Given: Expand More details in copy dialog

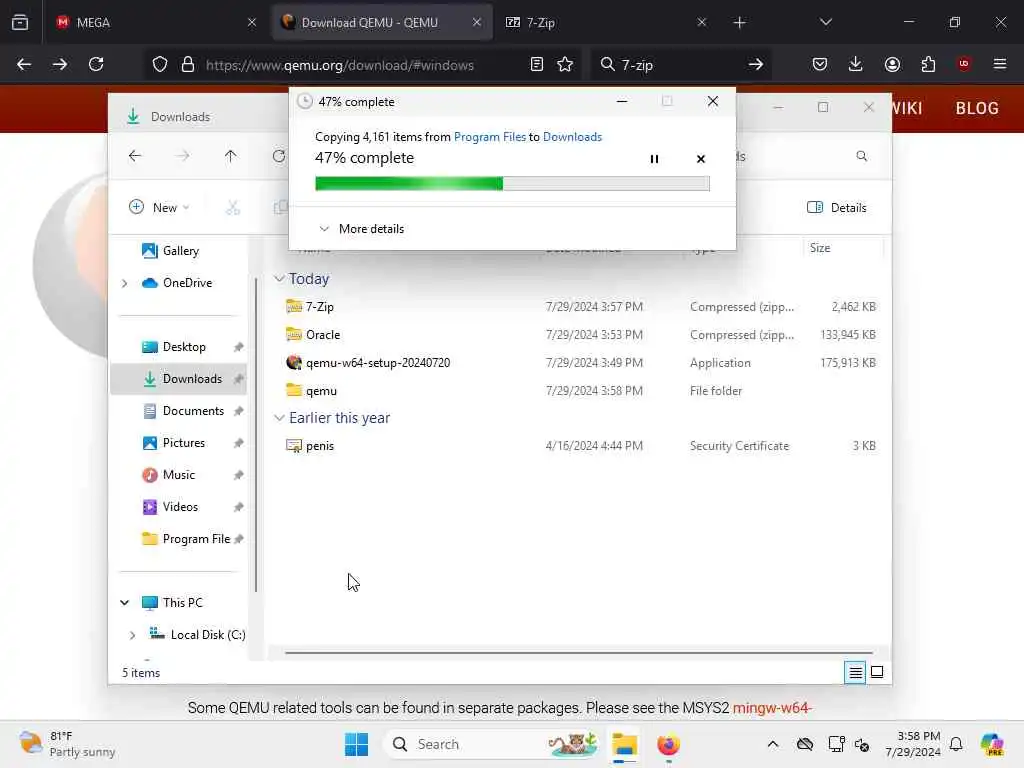Looking at the screenshot, I should click(x=362, y=229).
